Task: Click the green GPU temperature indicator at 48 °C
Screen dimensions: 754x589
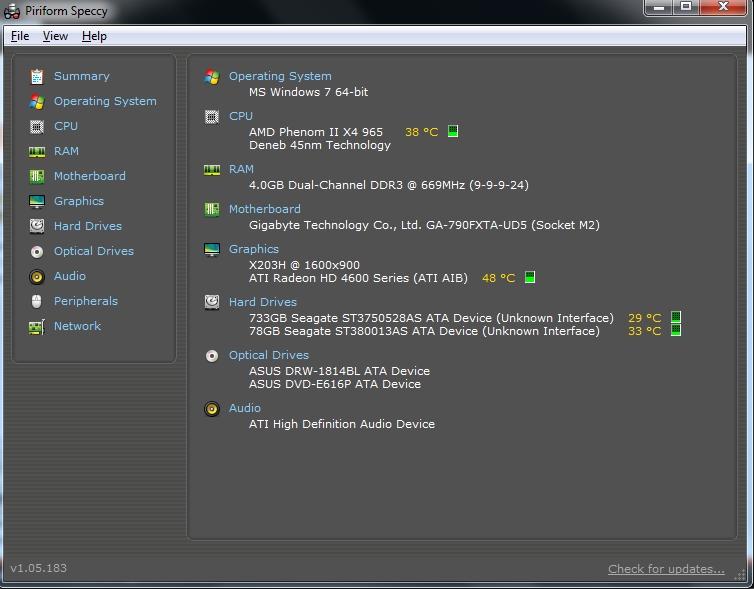Action: tap(530, 277)
